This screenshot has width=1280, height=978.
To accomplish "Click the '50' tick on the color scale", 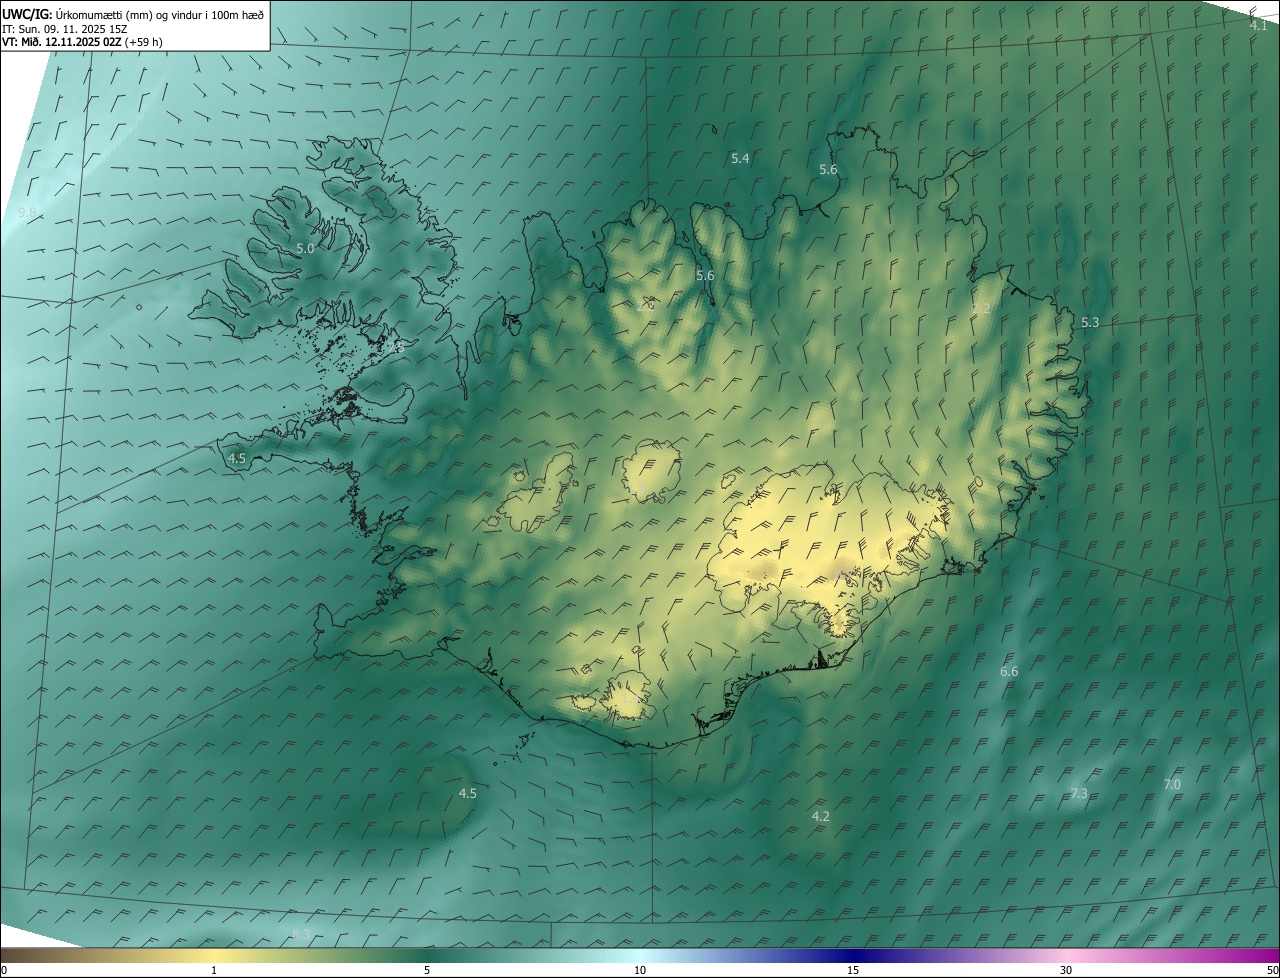I will point(1272,970).
